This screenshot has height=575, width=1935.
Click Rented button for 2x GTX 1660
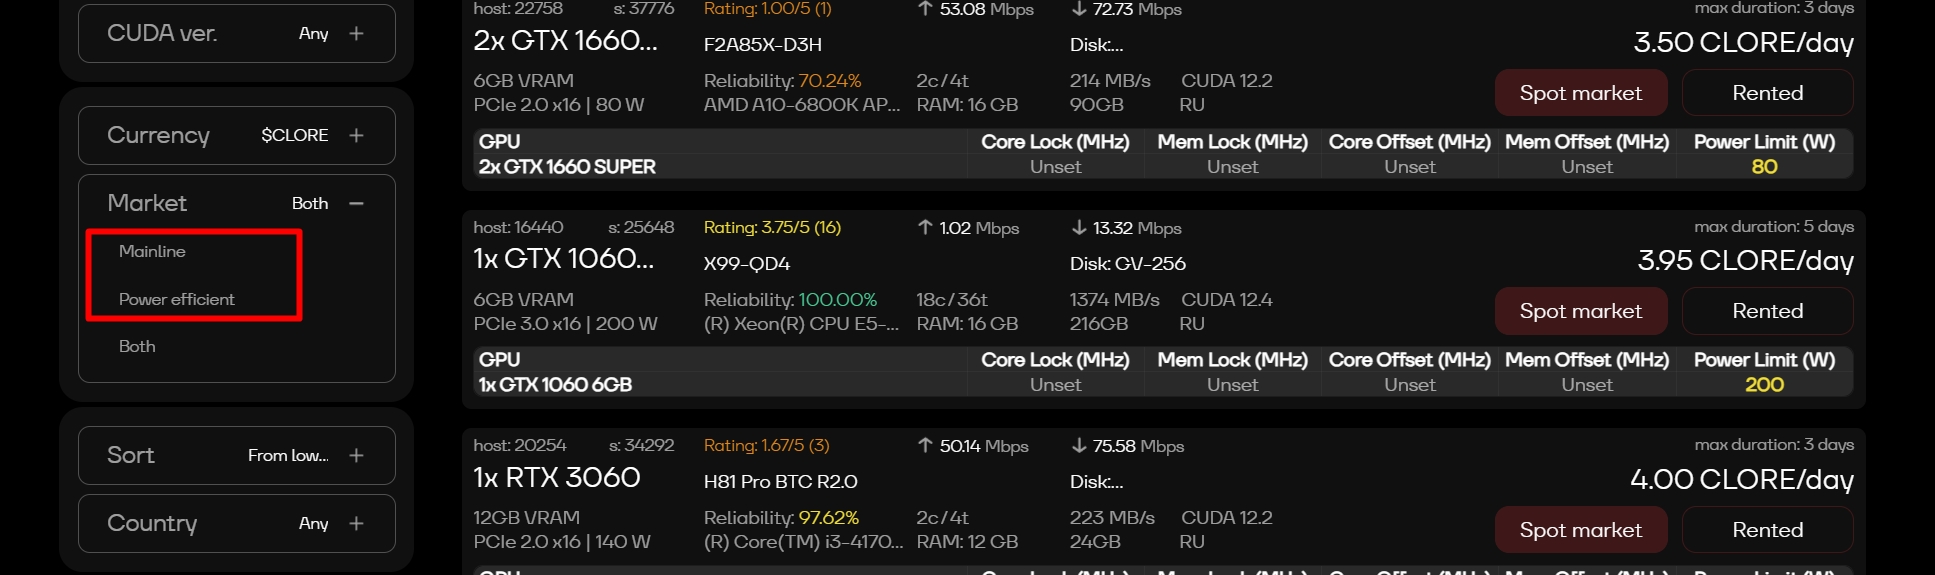pos(1767,93)
